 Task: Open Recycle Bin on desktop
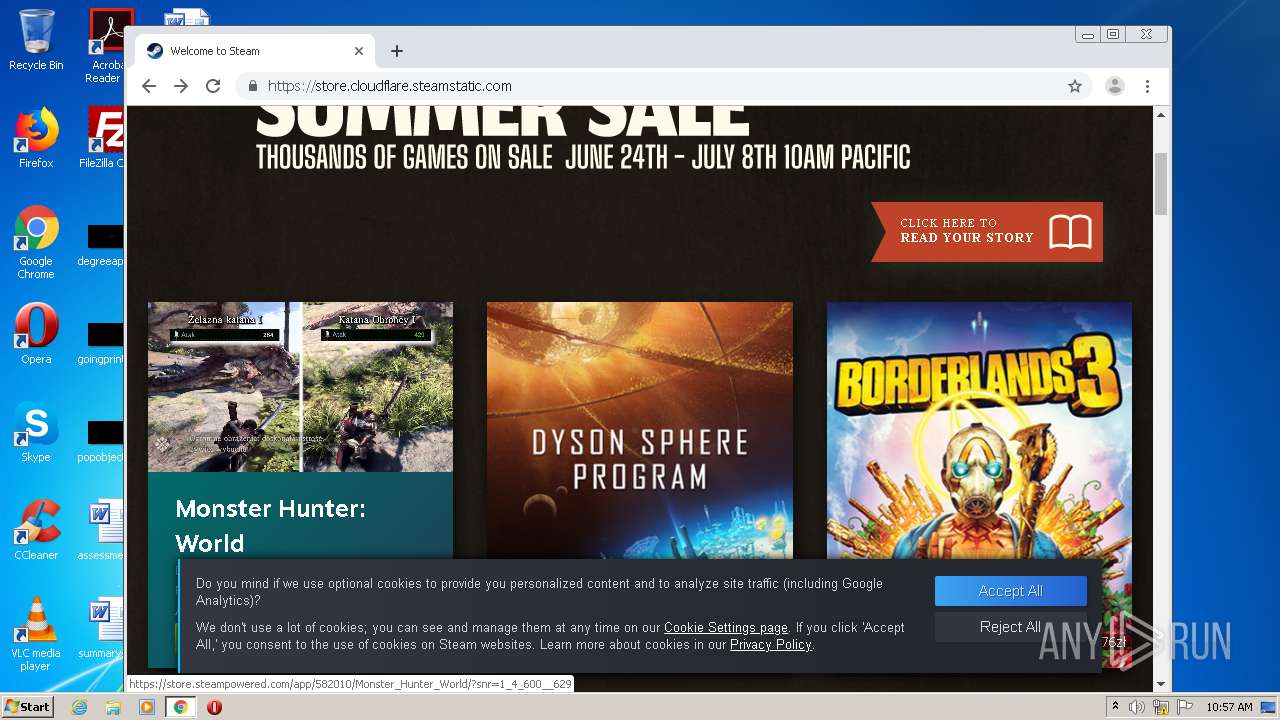36,40
